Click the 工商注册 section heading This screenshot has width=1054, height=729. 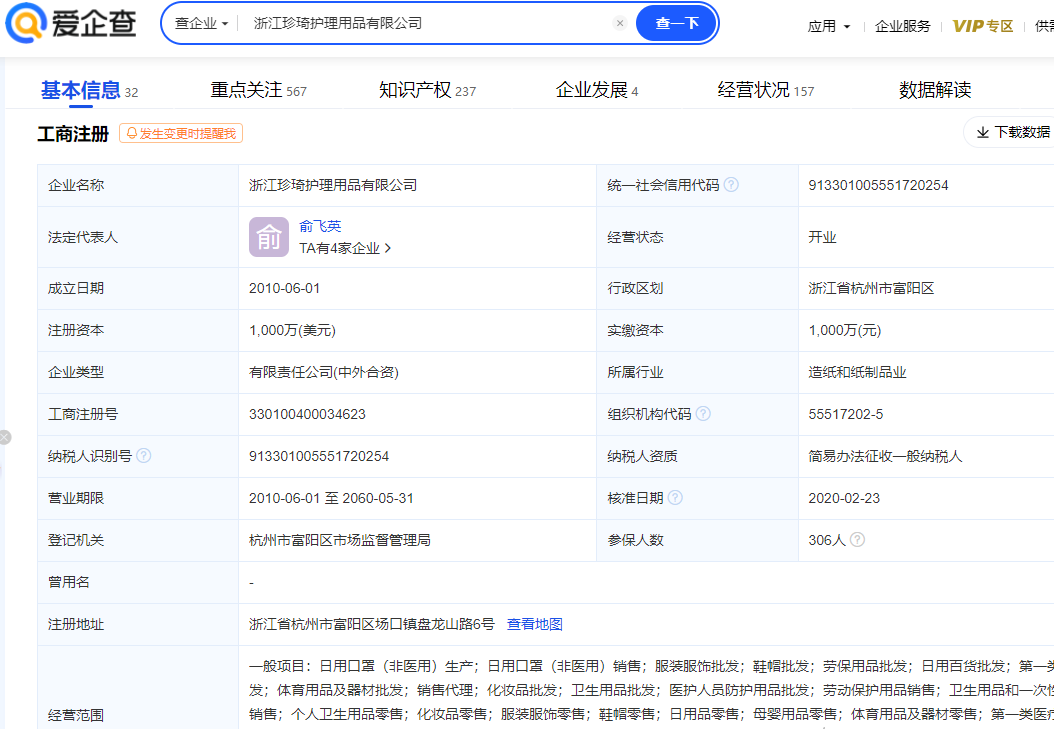(73, 134)
